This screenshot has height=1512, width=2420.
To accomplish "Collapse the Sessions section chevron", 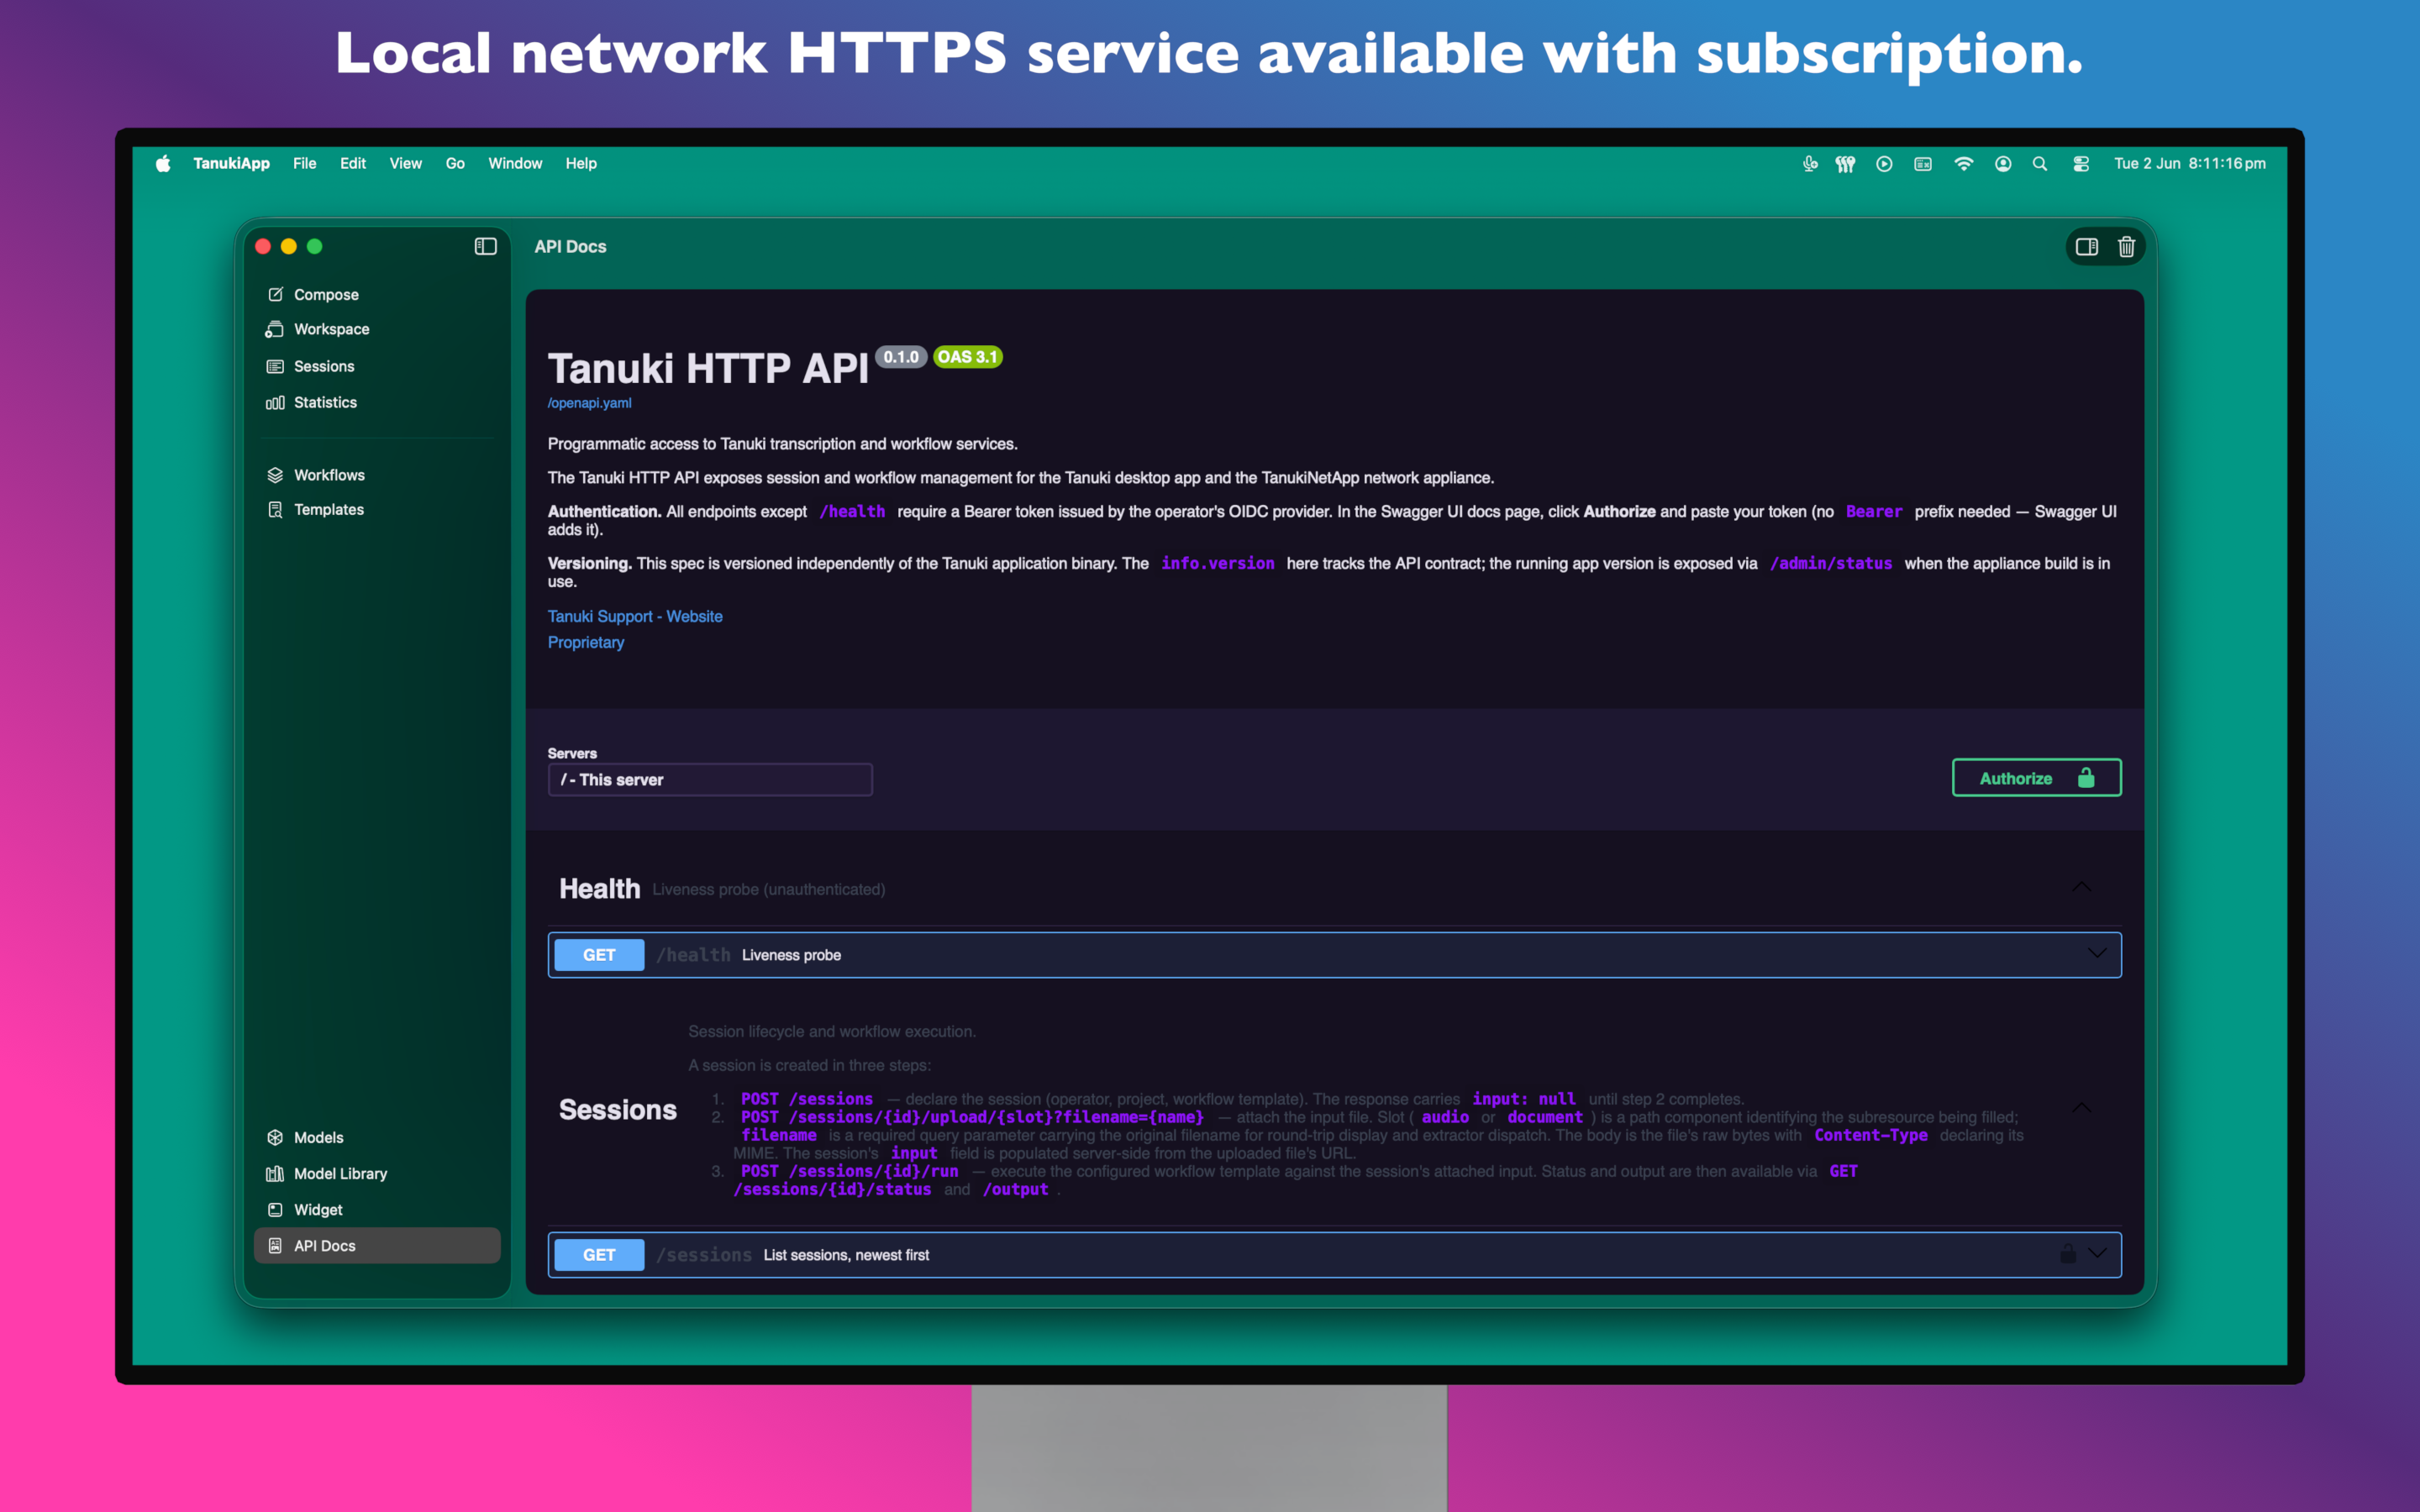I will 2082,1108.
